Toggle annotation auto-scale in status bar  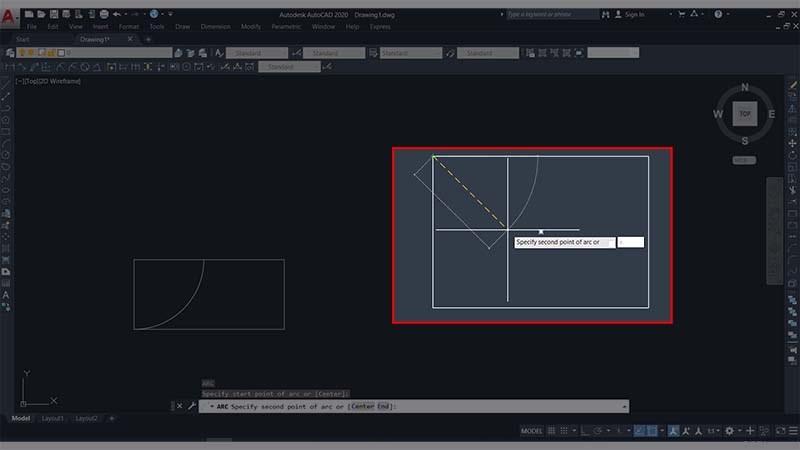pyautogui.click(x=686, y=431)
